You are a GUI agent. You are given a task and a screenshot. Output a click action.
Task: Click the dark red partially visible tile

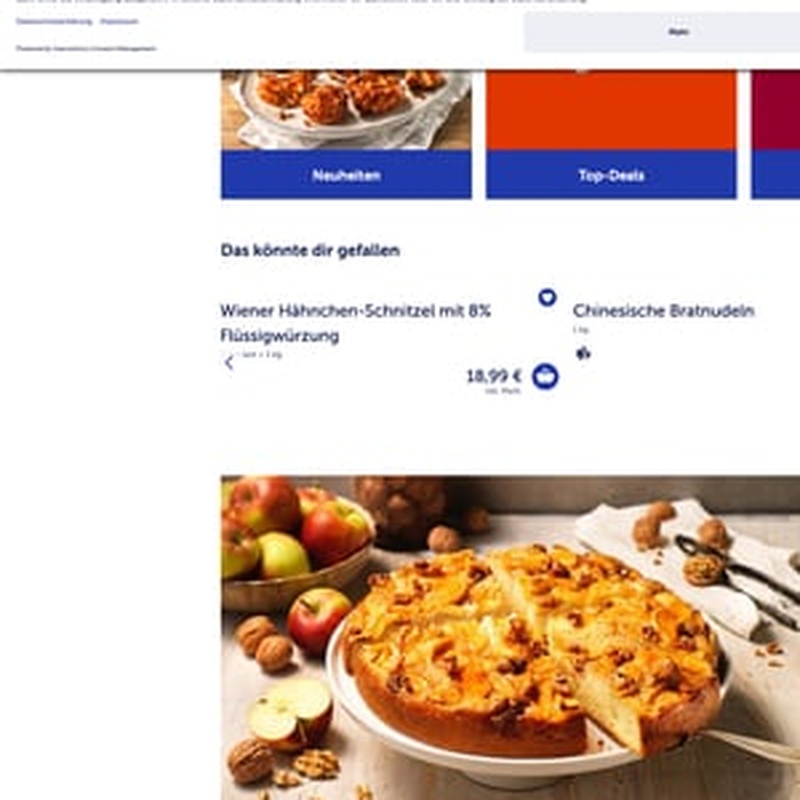[776, 110]
